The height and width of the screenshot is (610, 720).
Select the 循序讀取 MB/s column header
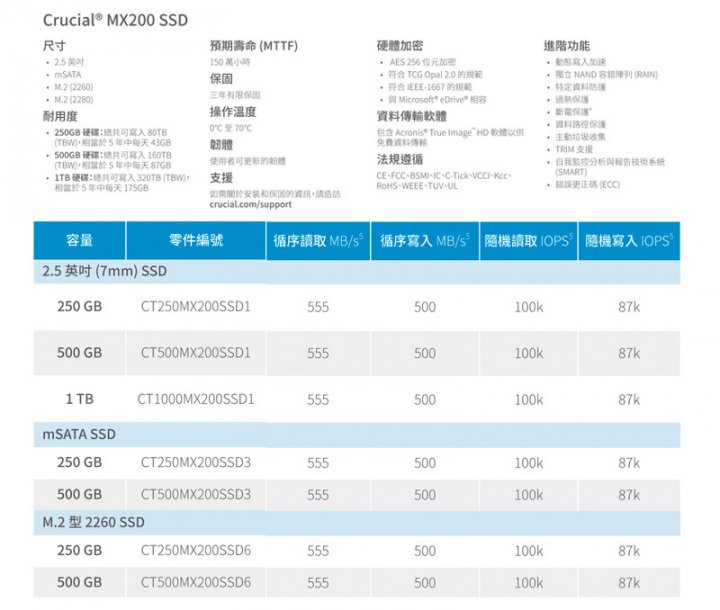tap(318, 240)
